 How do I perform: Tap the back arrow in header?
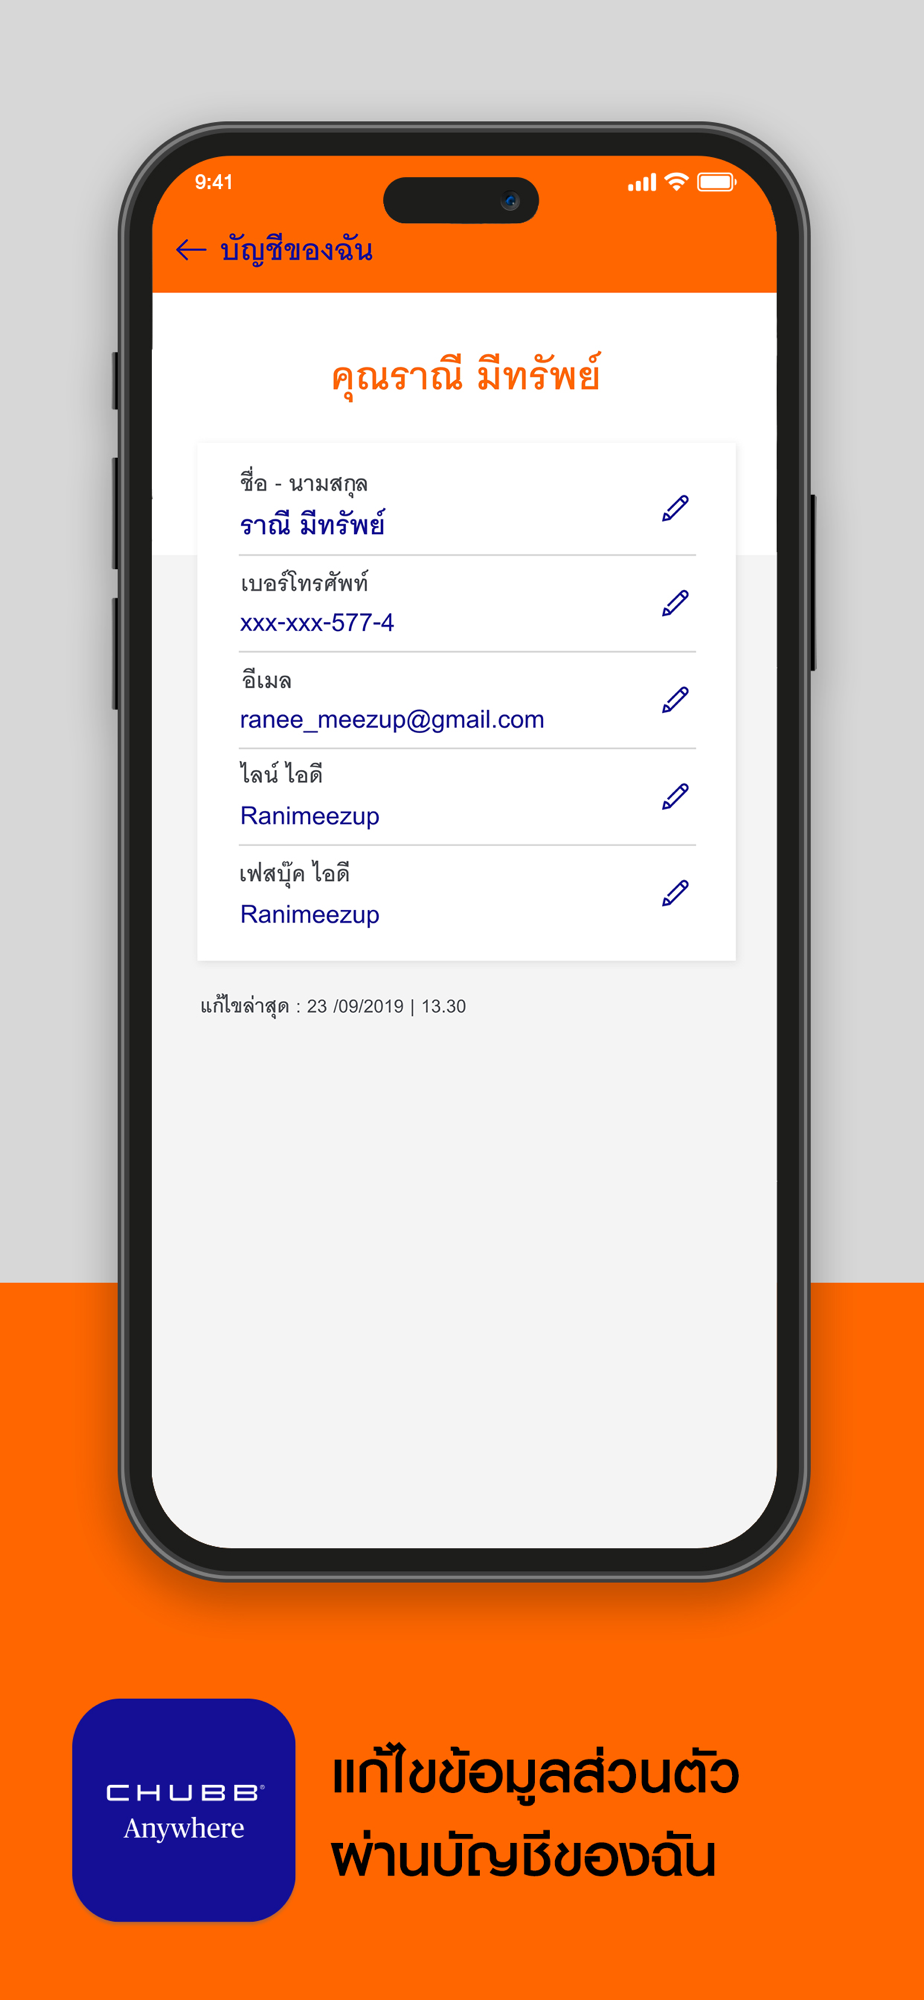tap(190, 250)
